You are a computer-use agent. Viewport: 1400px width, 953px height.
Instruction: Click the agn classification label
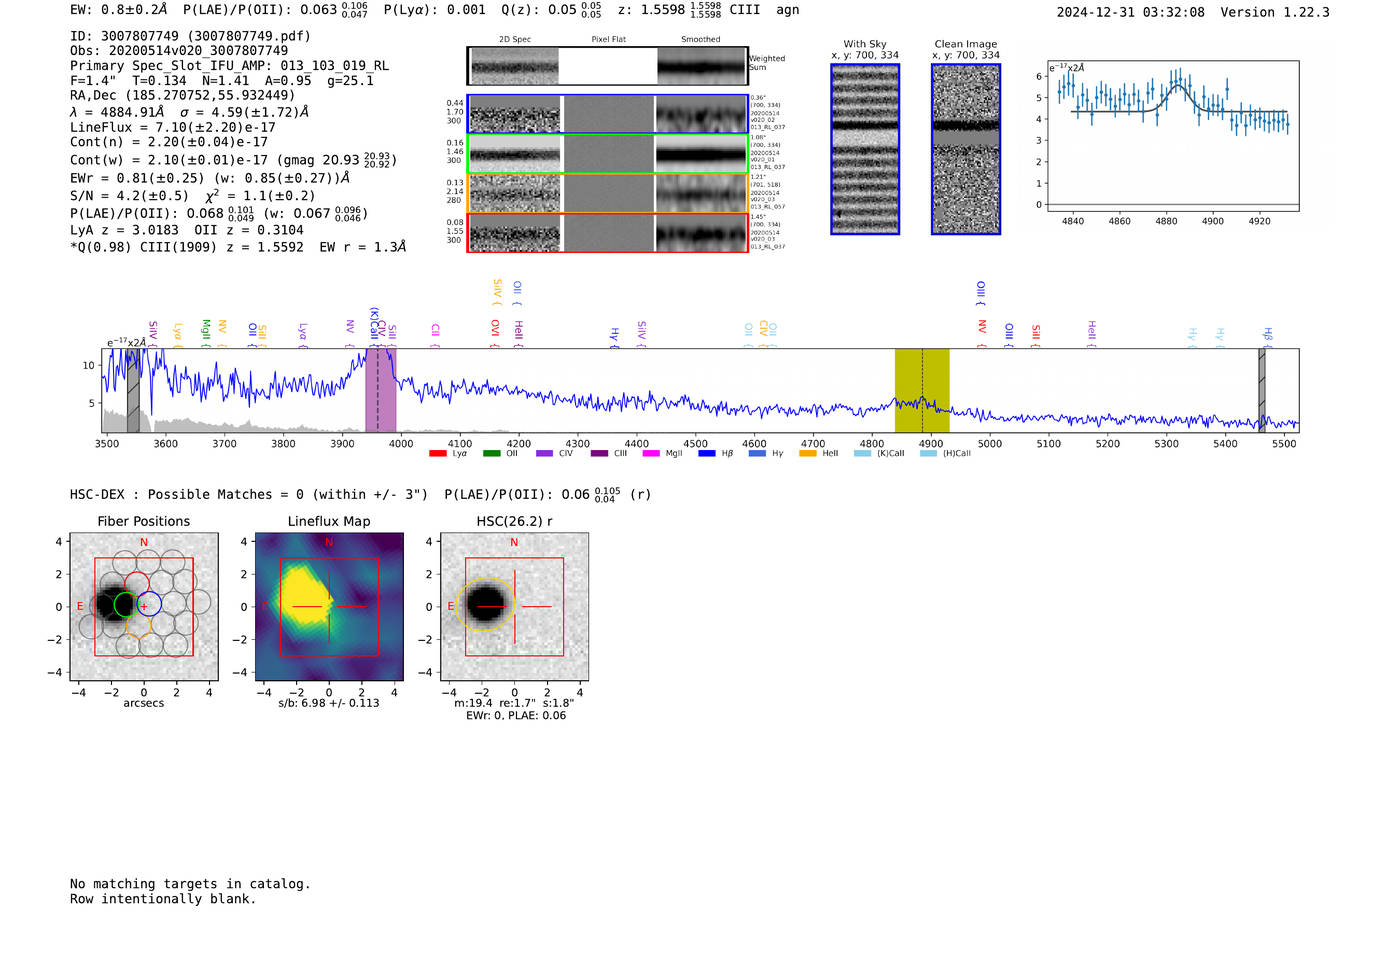click(x=788, y=10)
